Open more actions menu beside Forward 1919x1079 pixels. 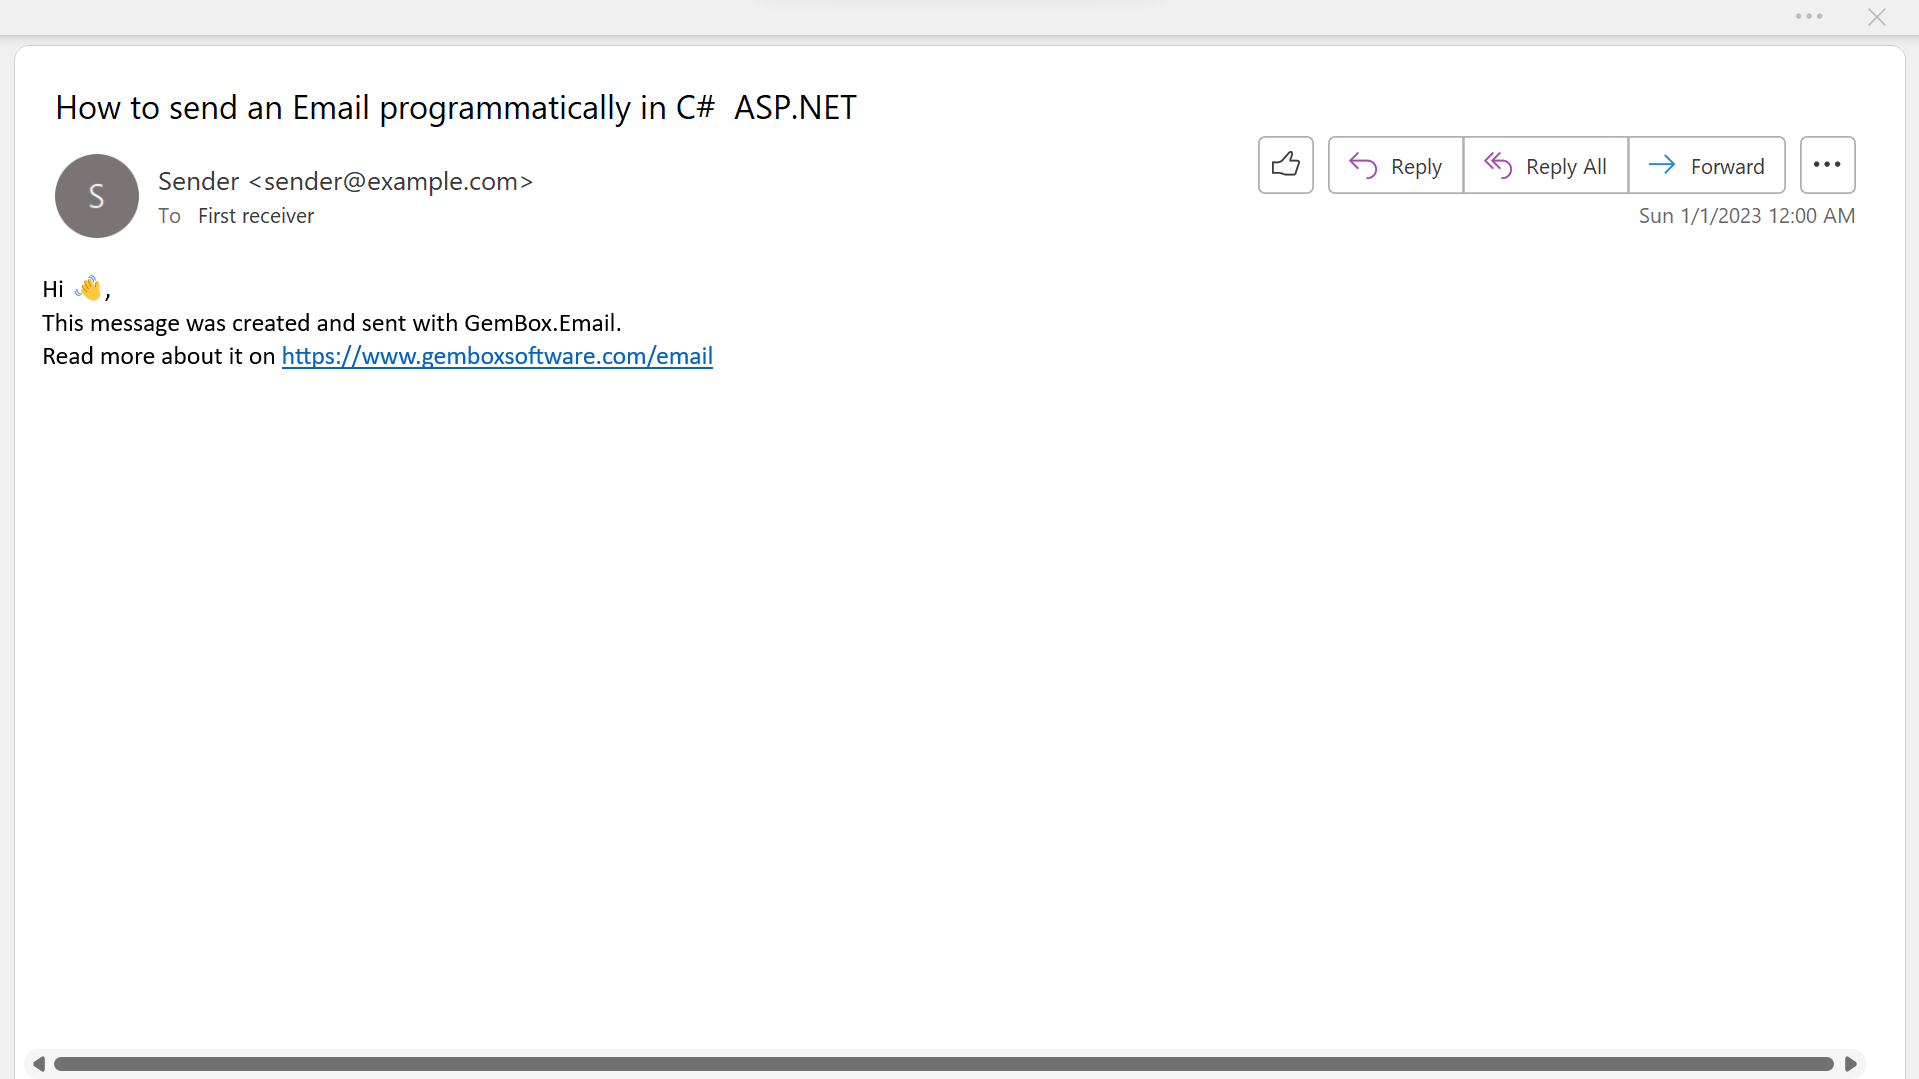pos(1827,165)
